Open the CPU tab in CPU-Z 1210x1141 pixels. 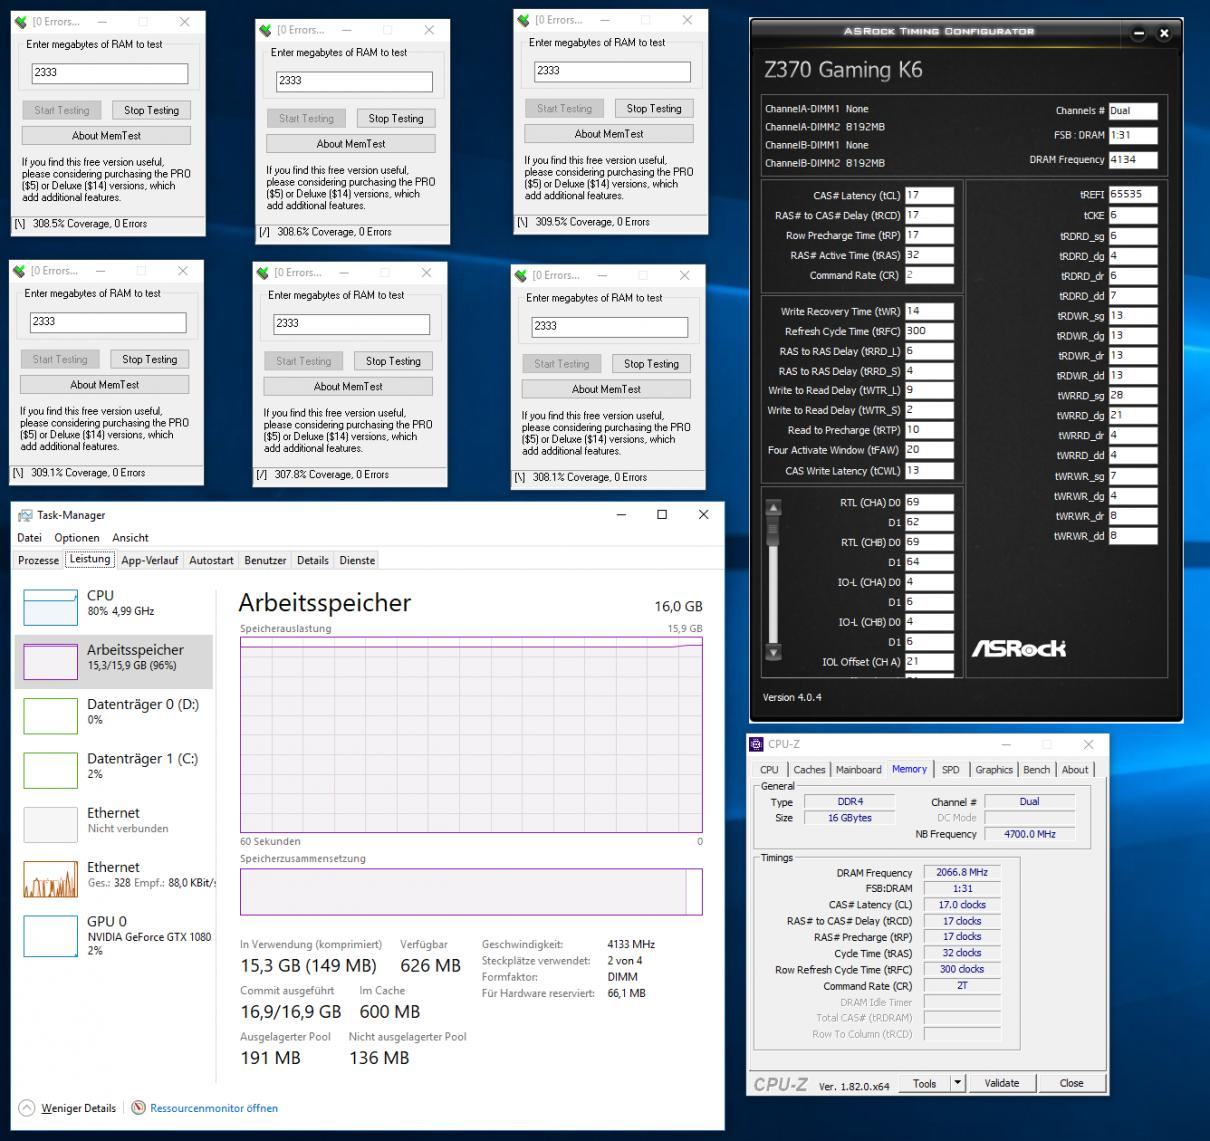pos(769,769)
